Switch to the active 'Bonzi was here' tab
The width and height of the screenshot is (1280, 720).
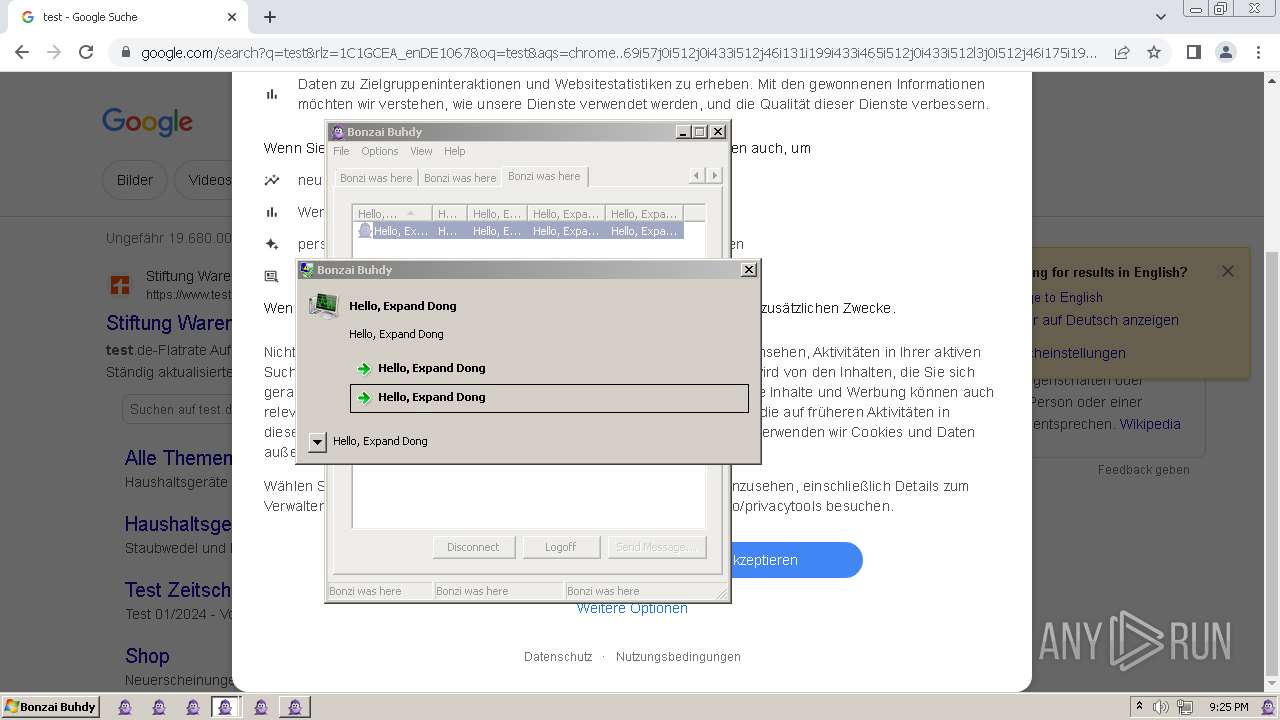click(544, 176)
